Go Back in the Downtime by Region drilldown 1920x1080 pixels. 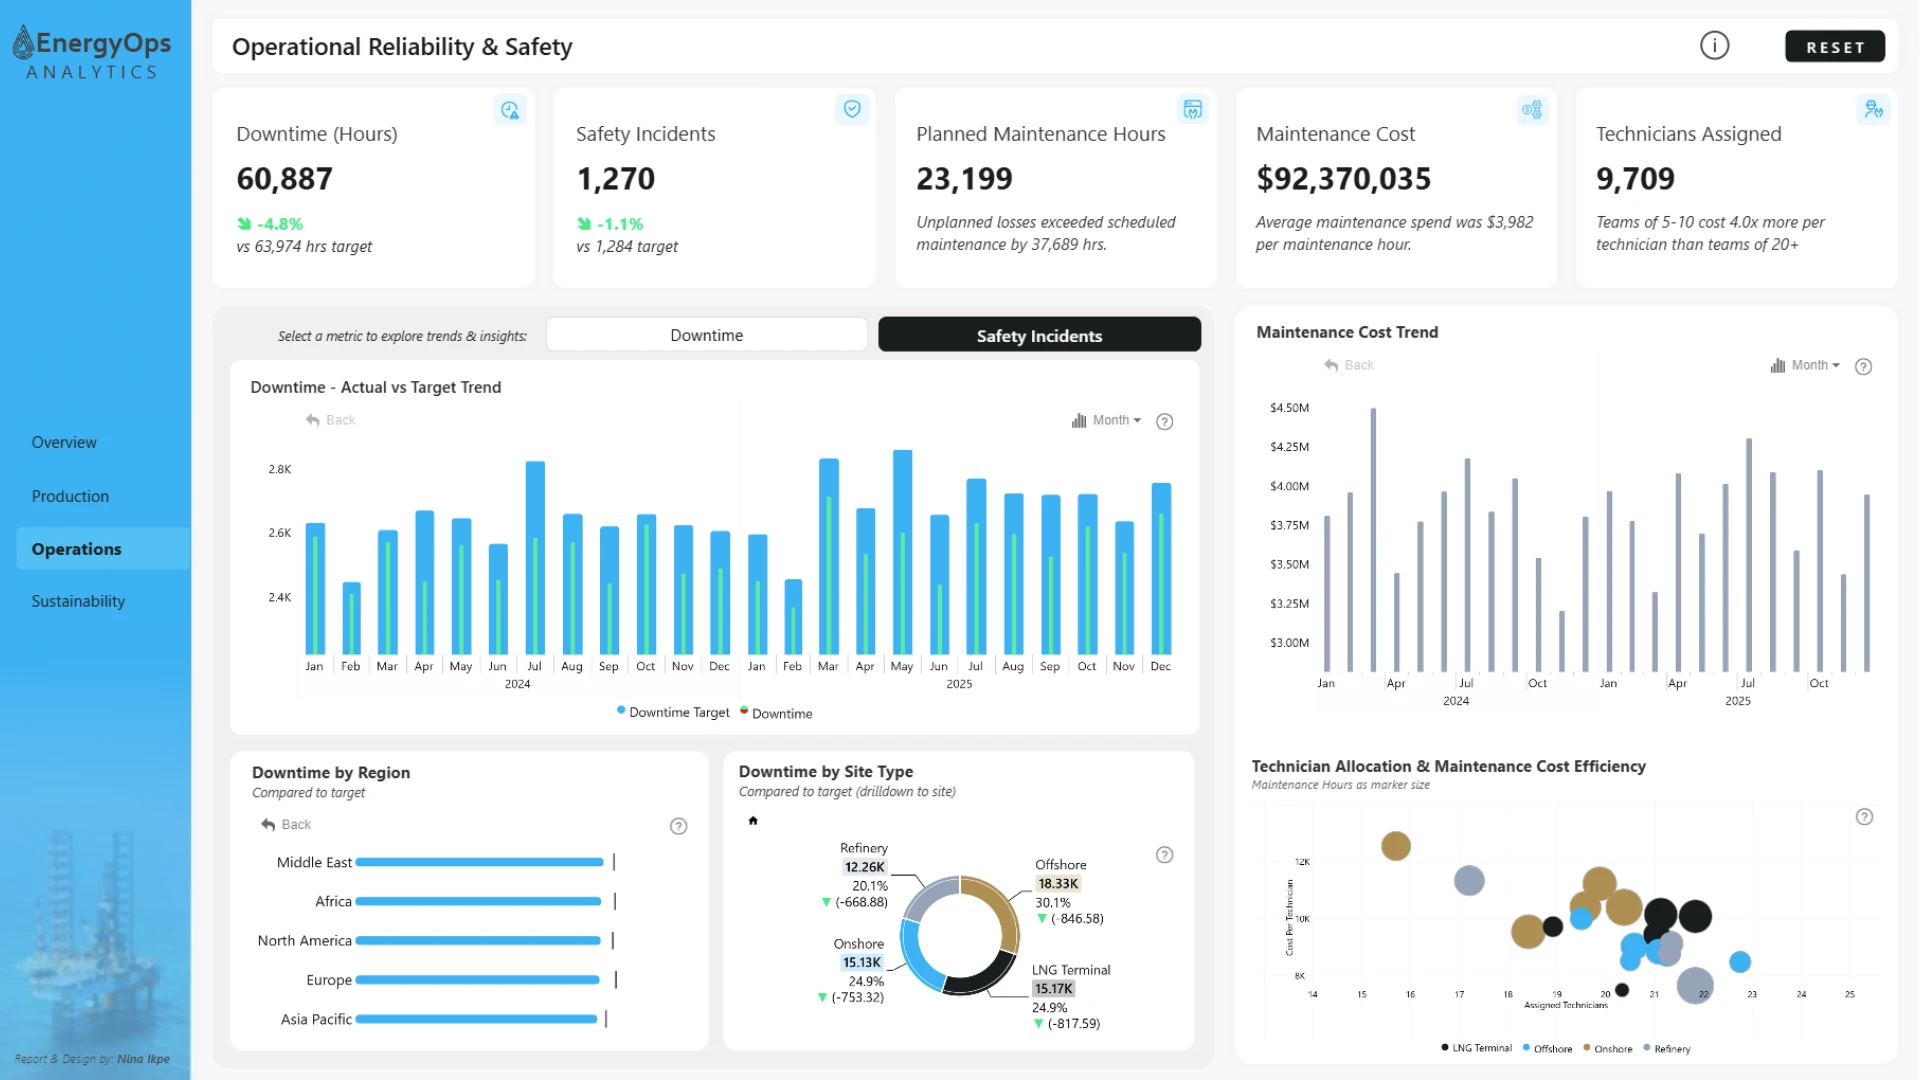pyautogui.click(x=286, y=825)
